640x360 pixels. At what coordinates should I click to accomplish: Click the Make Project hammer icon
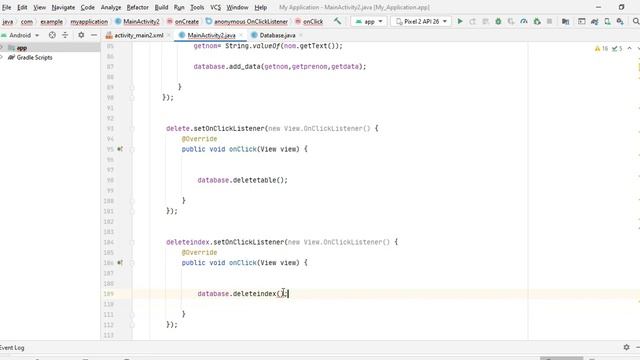(x=337, y=21)
